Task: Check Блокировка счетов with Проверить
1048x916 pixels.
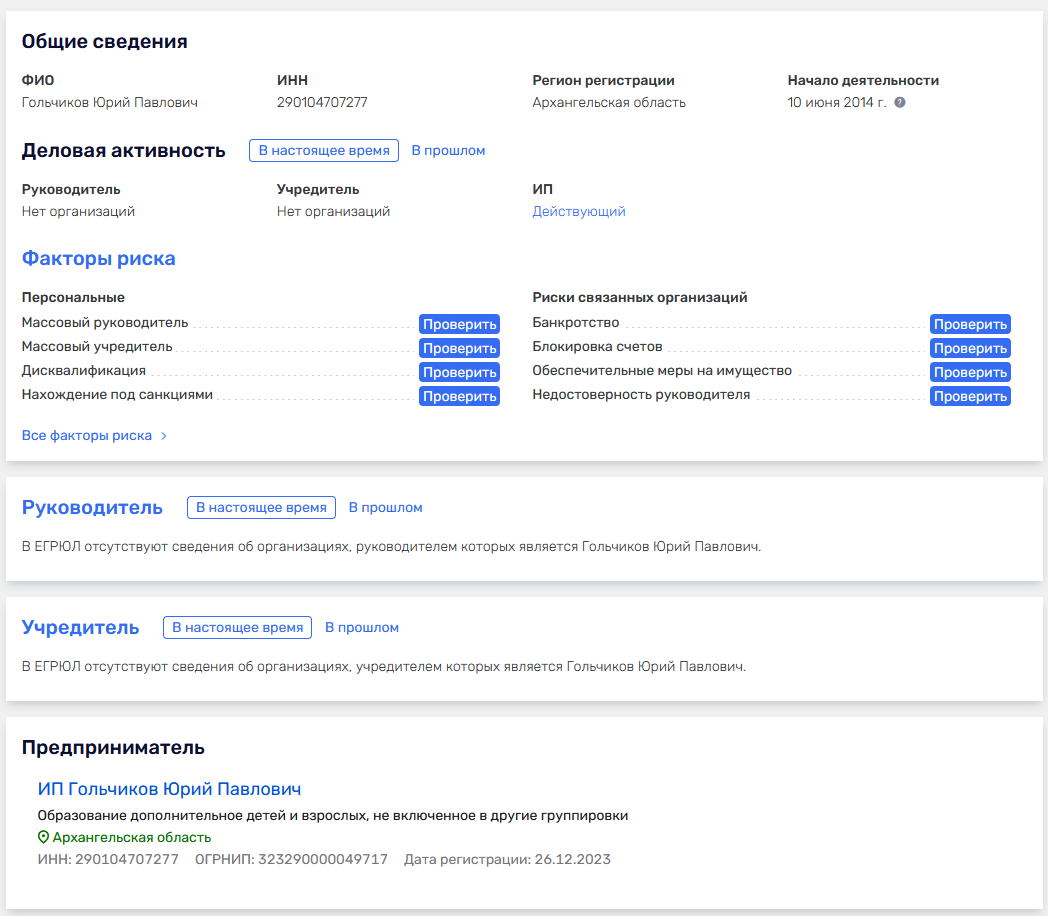Action: coord(970,347)
